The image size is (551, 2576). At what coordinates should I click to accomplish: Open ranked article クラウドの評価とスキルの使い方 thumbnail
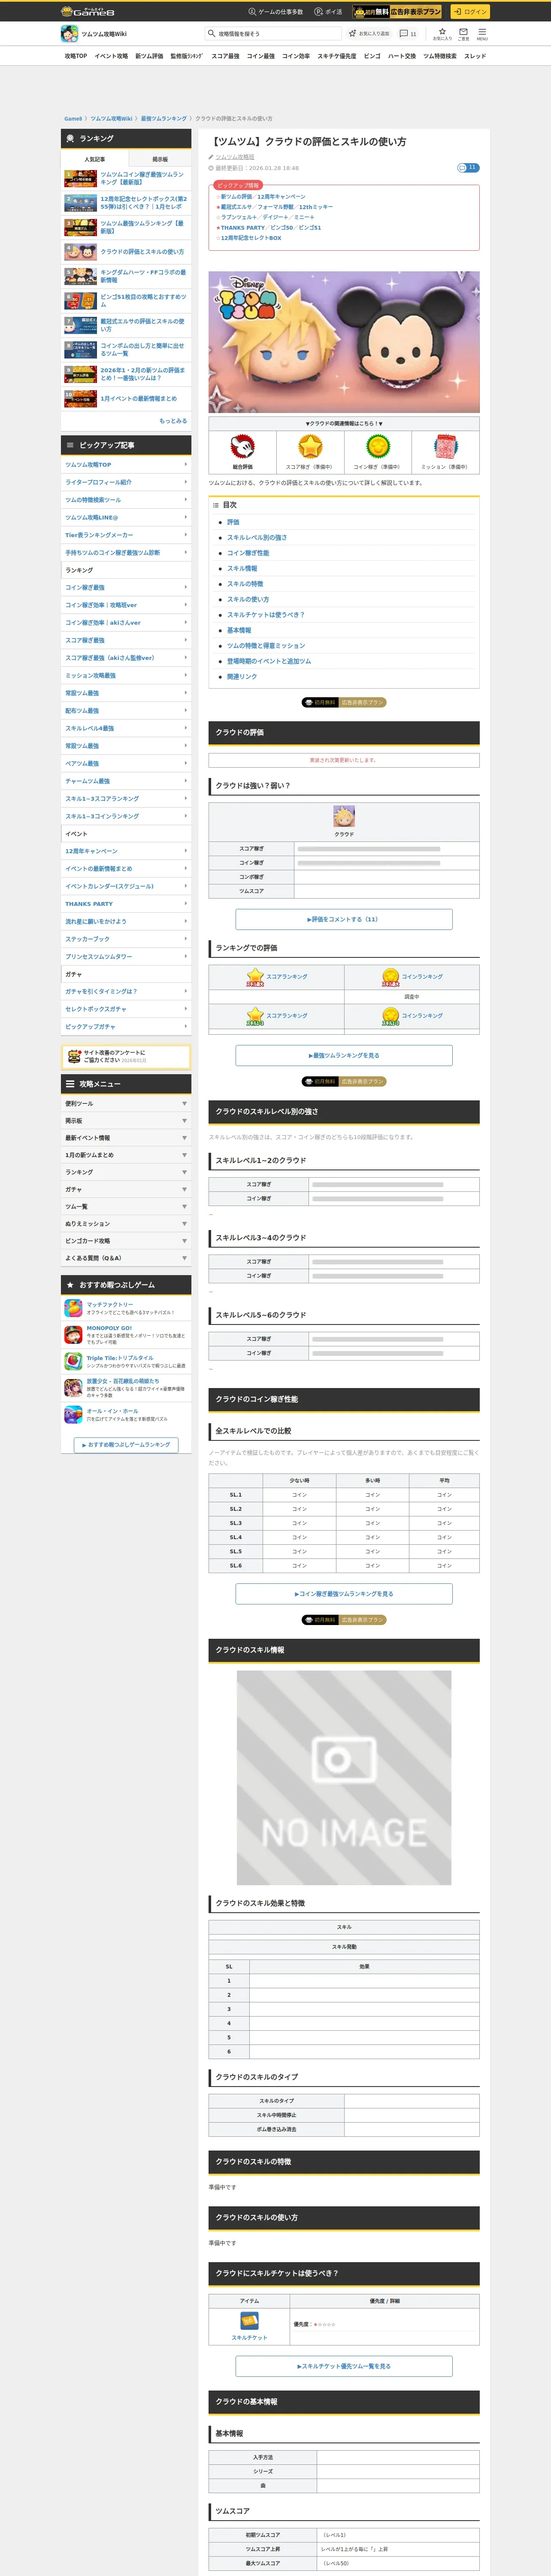[81, 252]
